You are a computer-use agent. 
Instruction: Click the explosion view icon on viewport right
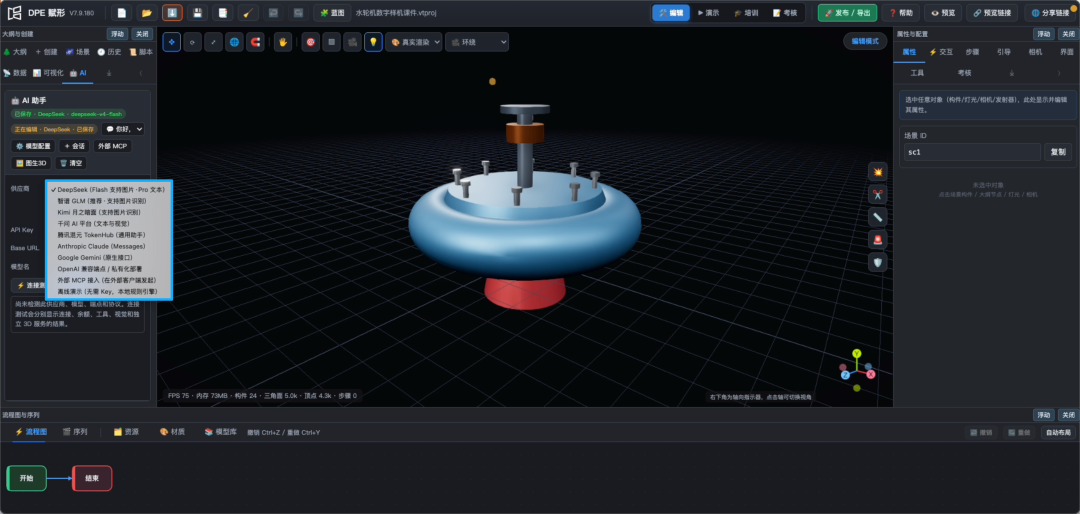click(x=878, y=172)
